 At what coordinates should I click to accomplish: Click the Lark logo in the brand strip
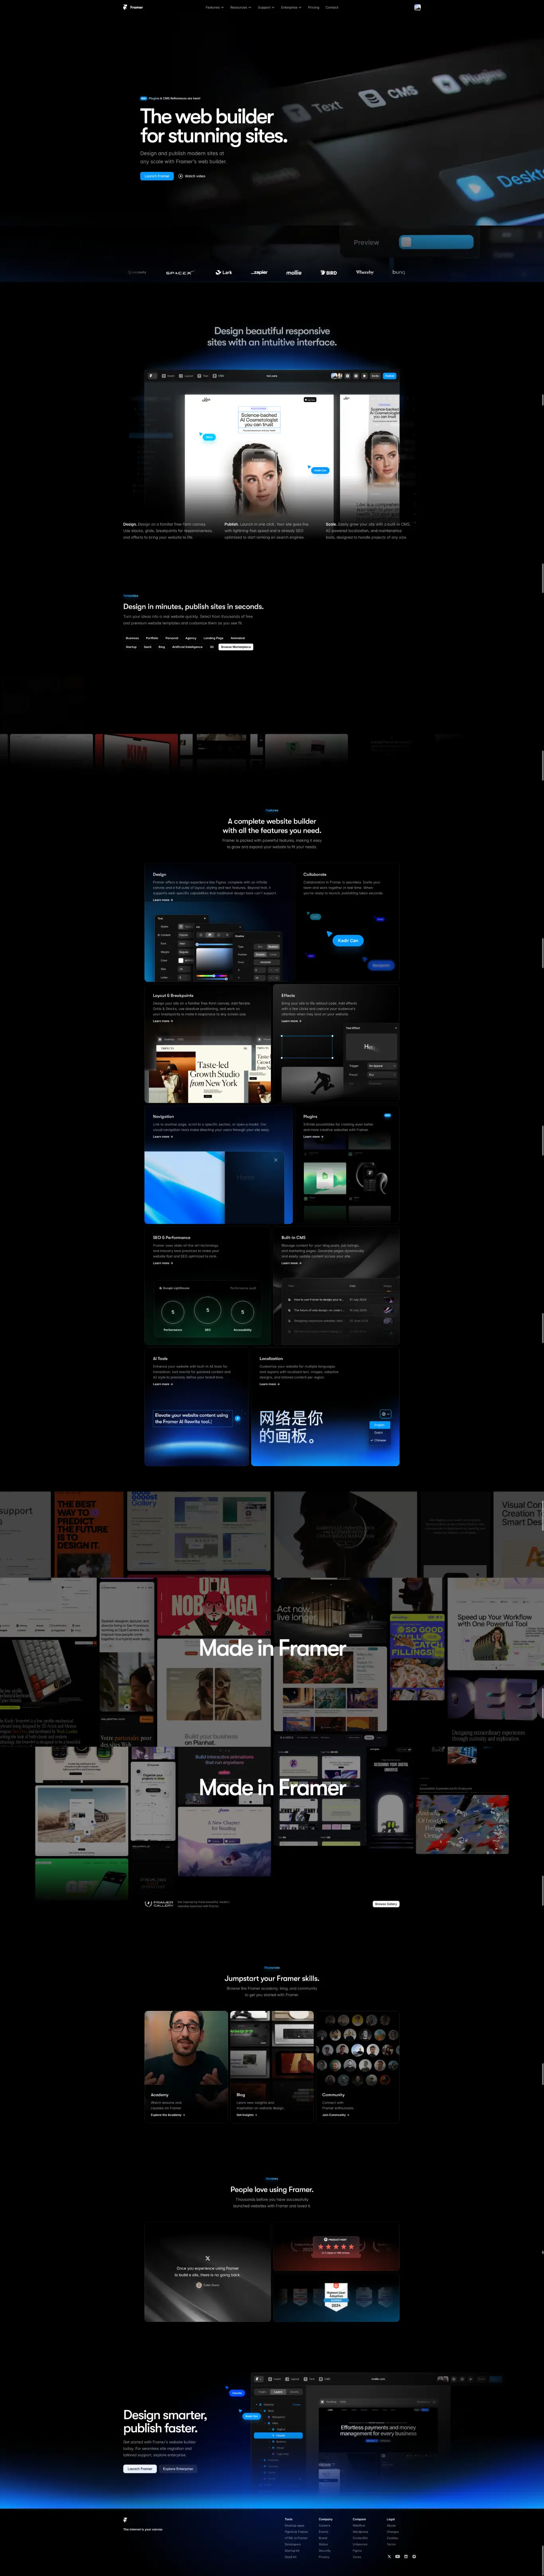click(224, 272)
